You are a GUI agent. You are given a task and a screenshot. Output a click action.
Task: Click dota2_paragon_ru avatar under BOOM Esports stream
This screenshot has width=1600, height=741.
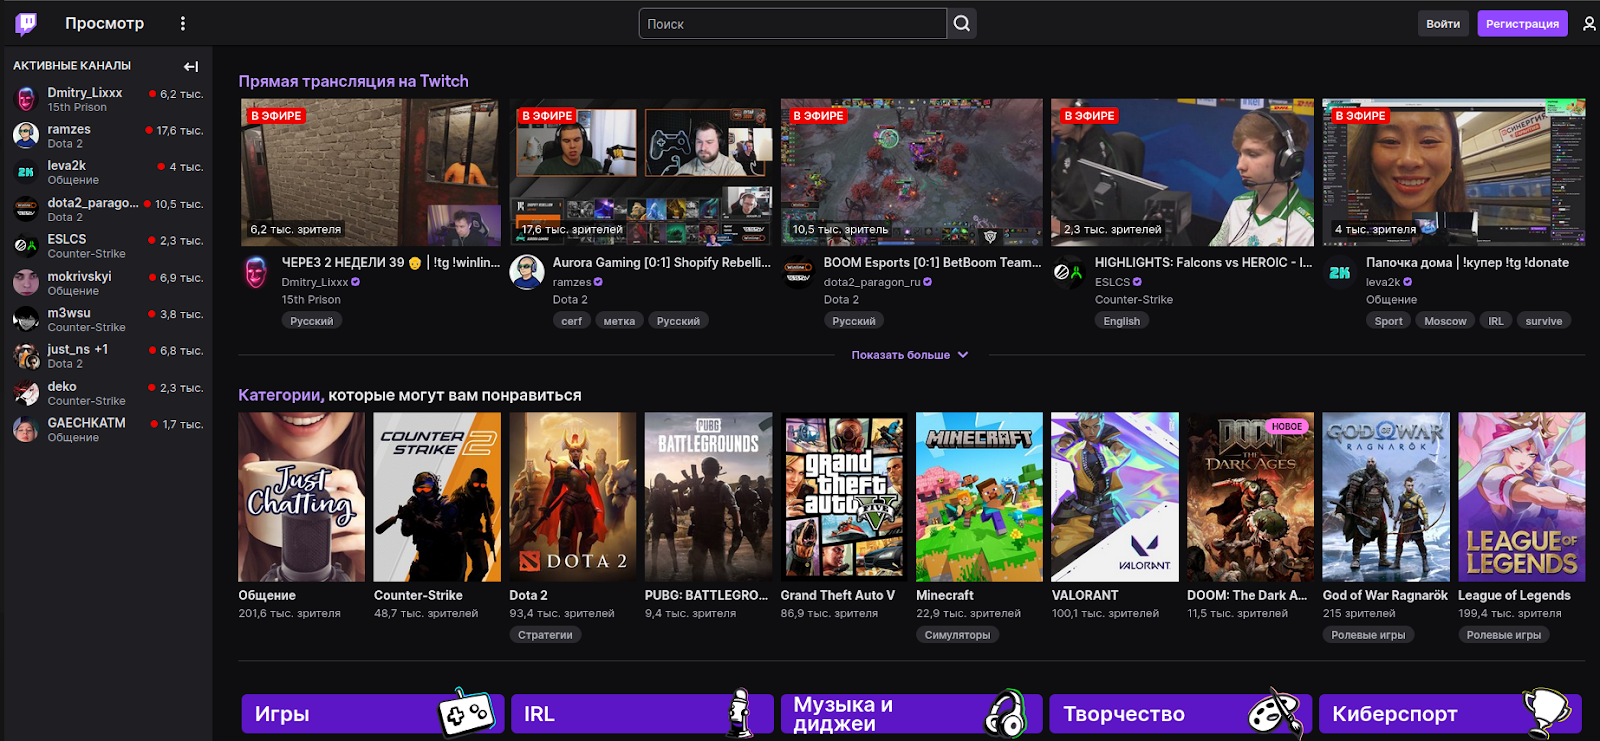798,272
